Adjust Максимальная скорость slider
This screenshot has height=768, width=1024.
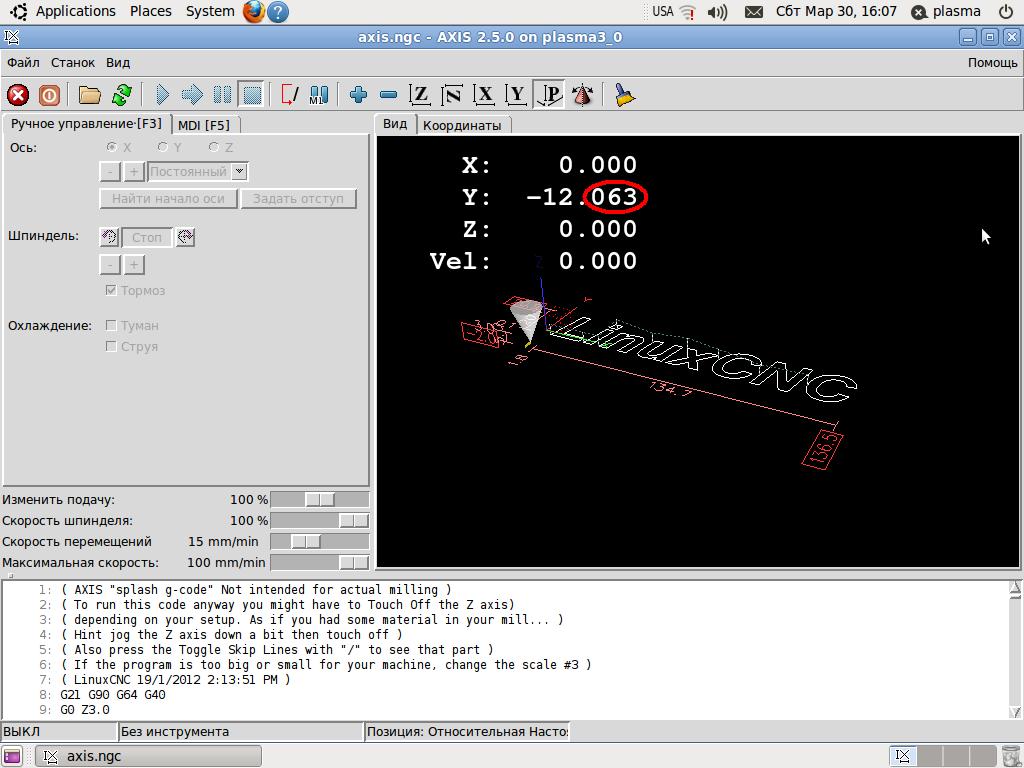pos(319,562)
